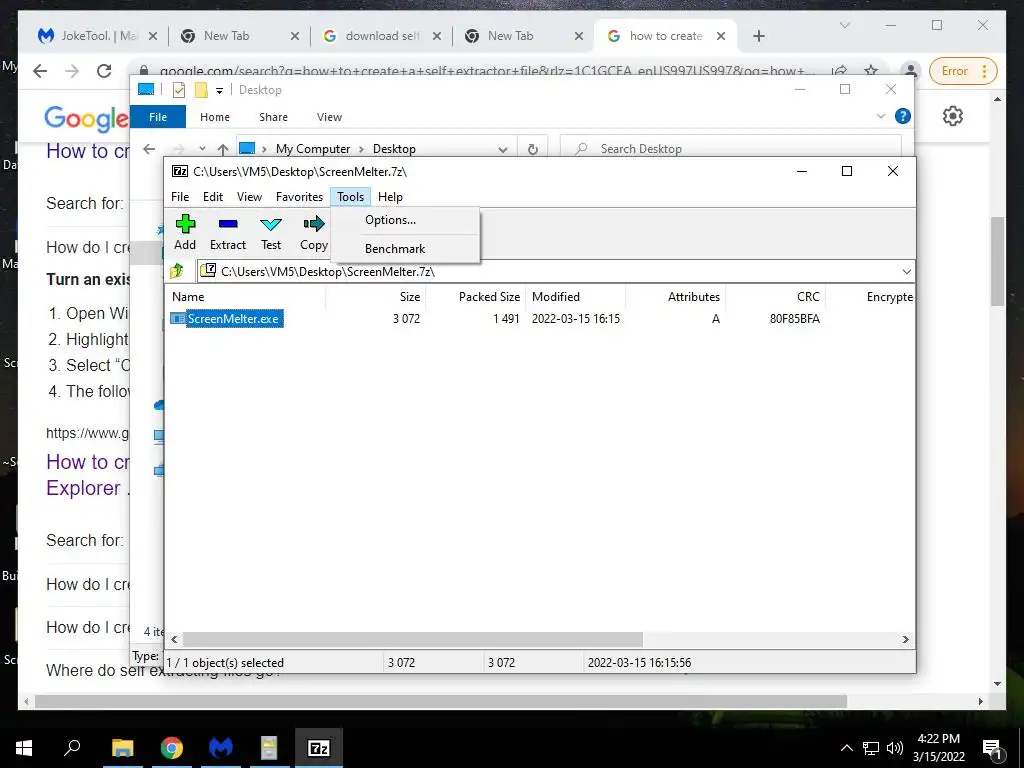Open the 7-Zip View menu
Image resolution: width=1024 pixels, height=768 pixels.
click(x=249, y=197)
